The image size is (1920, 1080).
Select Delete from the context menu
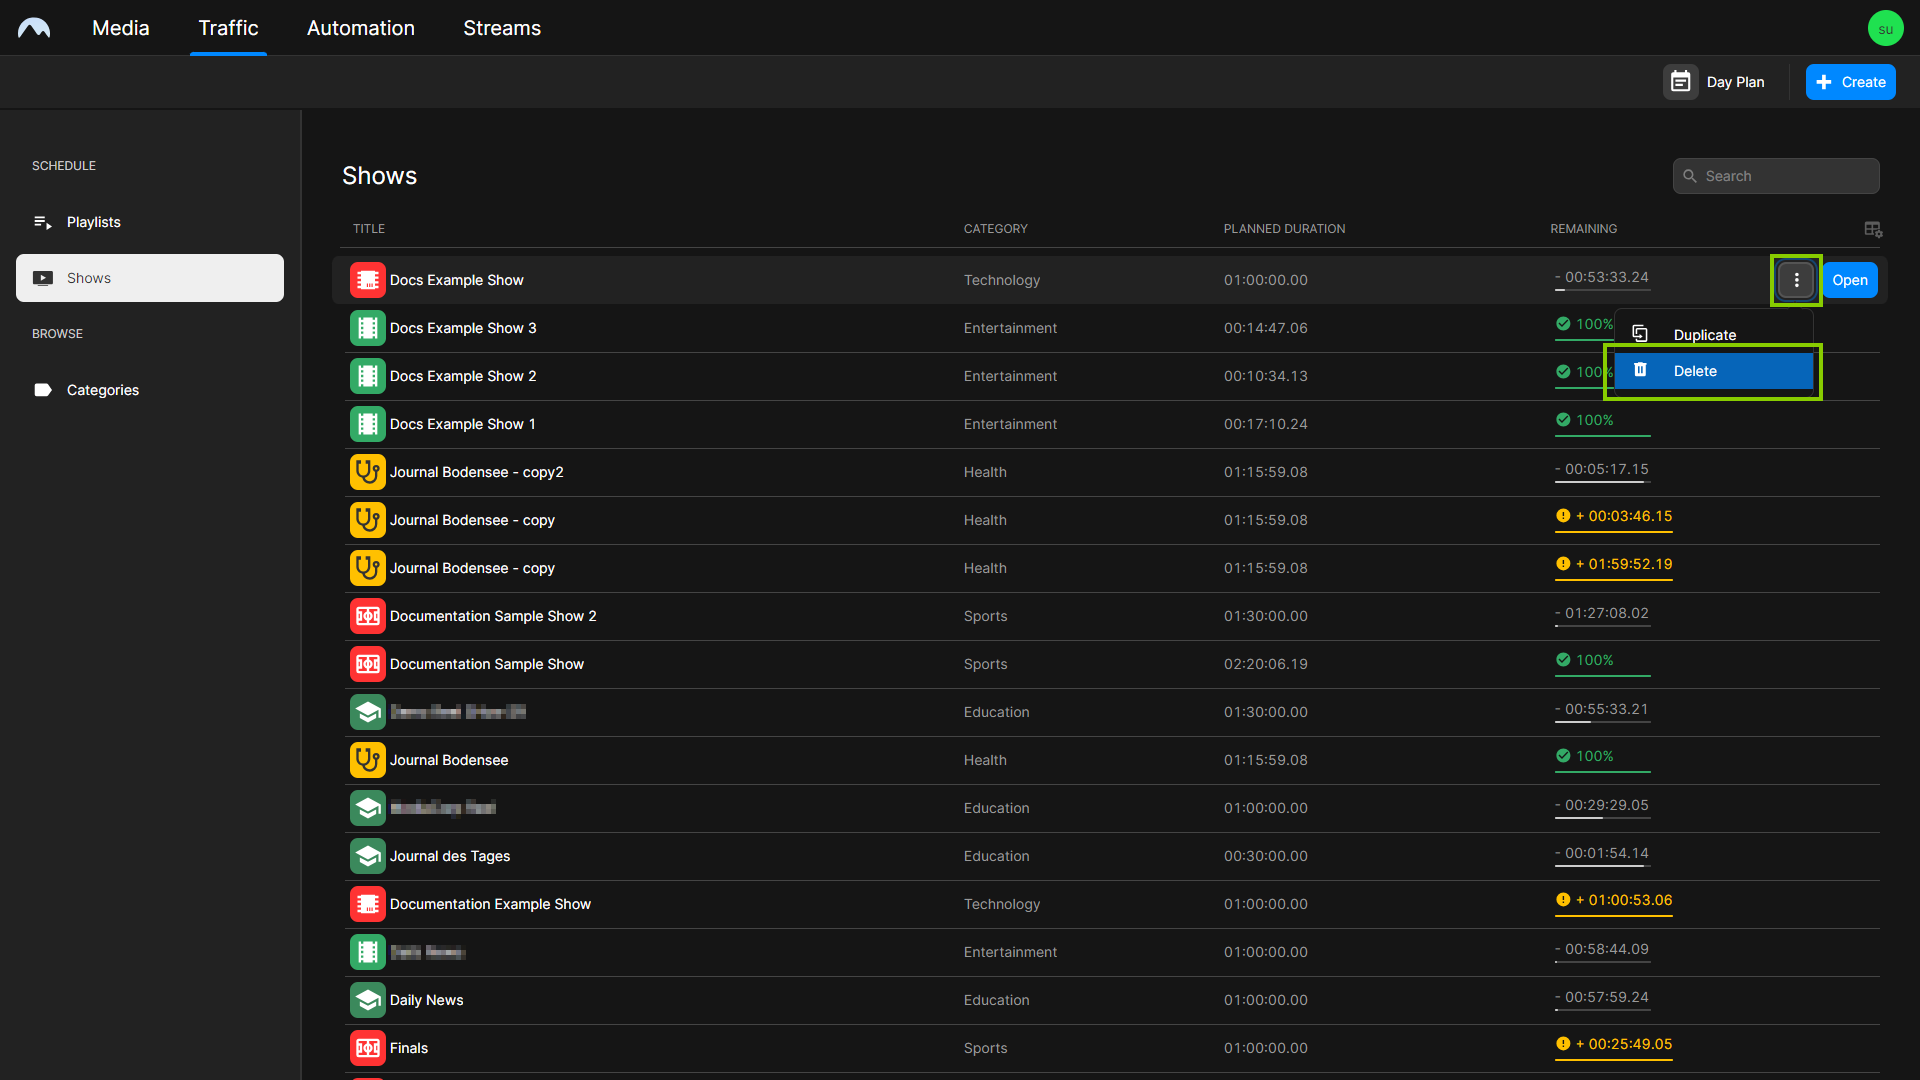point(1713,371)
